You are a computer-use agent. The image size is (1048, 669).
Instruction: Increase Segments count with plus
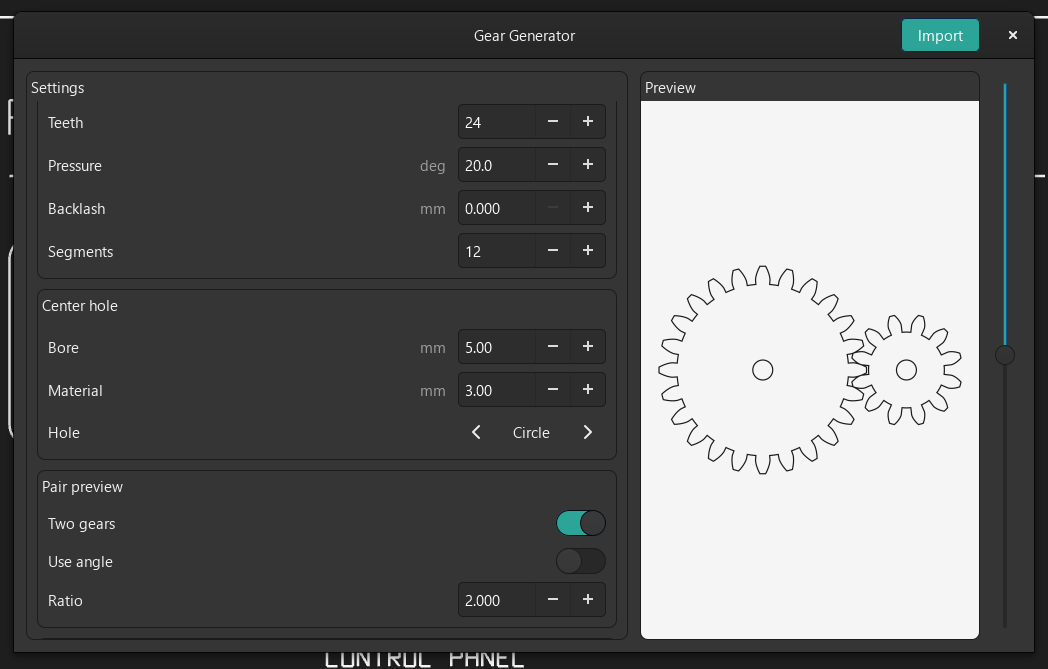click(x=587, y=251)
